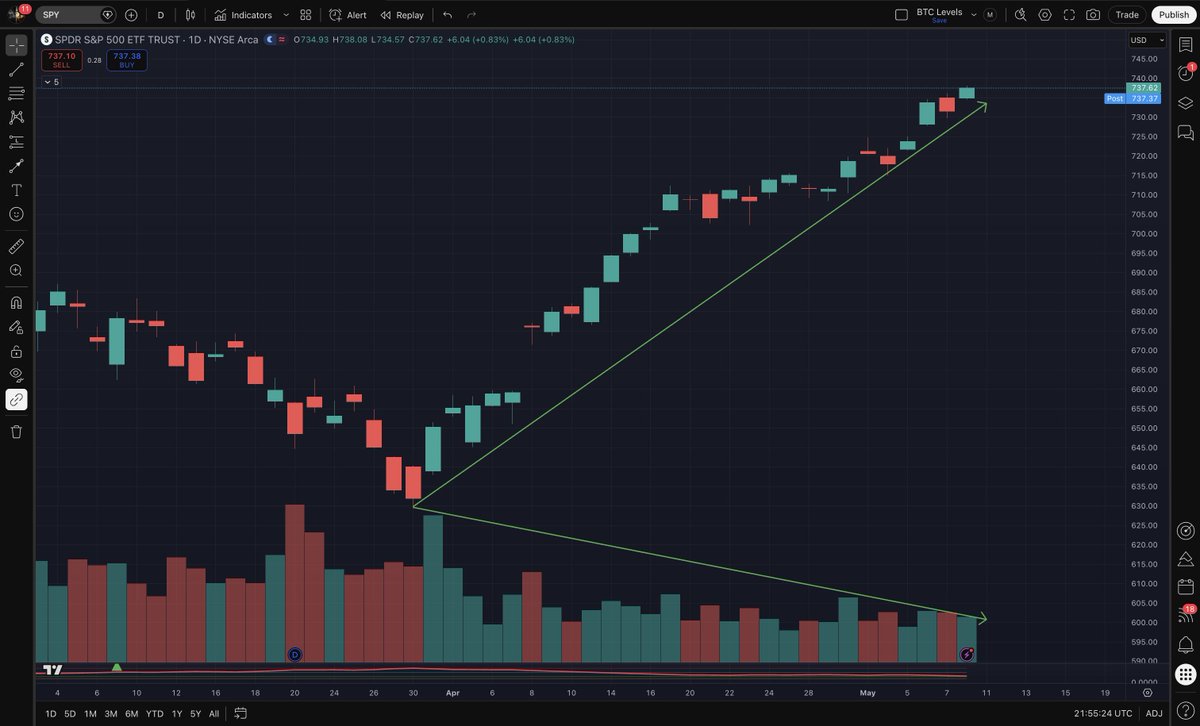Screen dimensions: 1200x726
Task: Open indicator templates grid icon
Action: tap(305, 15)
